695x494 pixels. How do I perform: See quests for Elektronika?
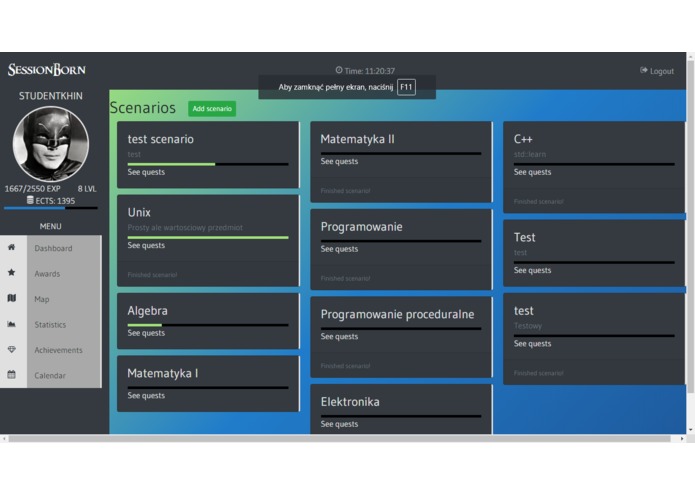[x=340, y=424]
